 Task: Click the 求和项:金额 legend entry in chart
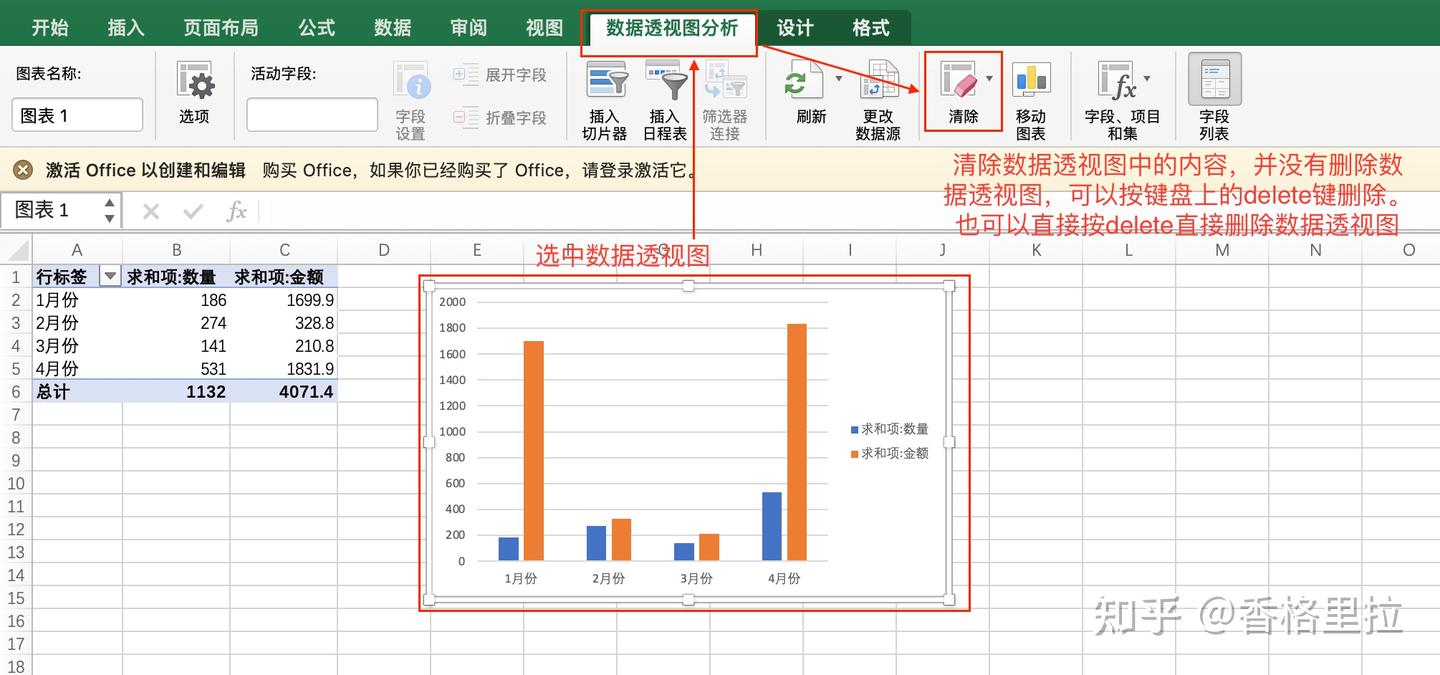pyautogui.click(x=889, y=453)
